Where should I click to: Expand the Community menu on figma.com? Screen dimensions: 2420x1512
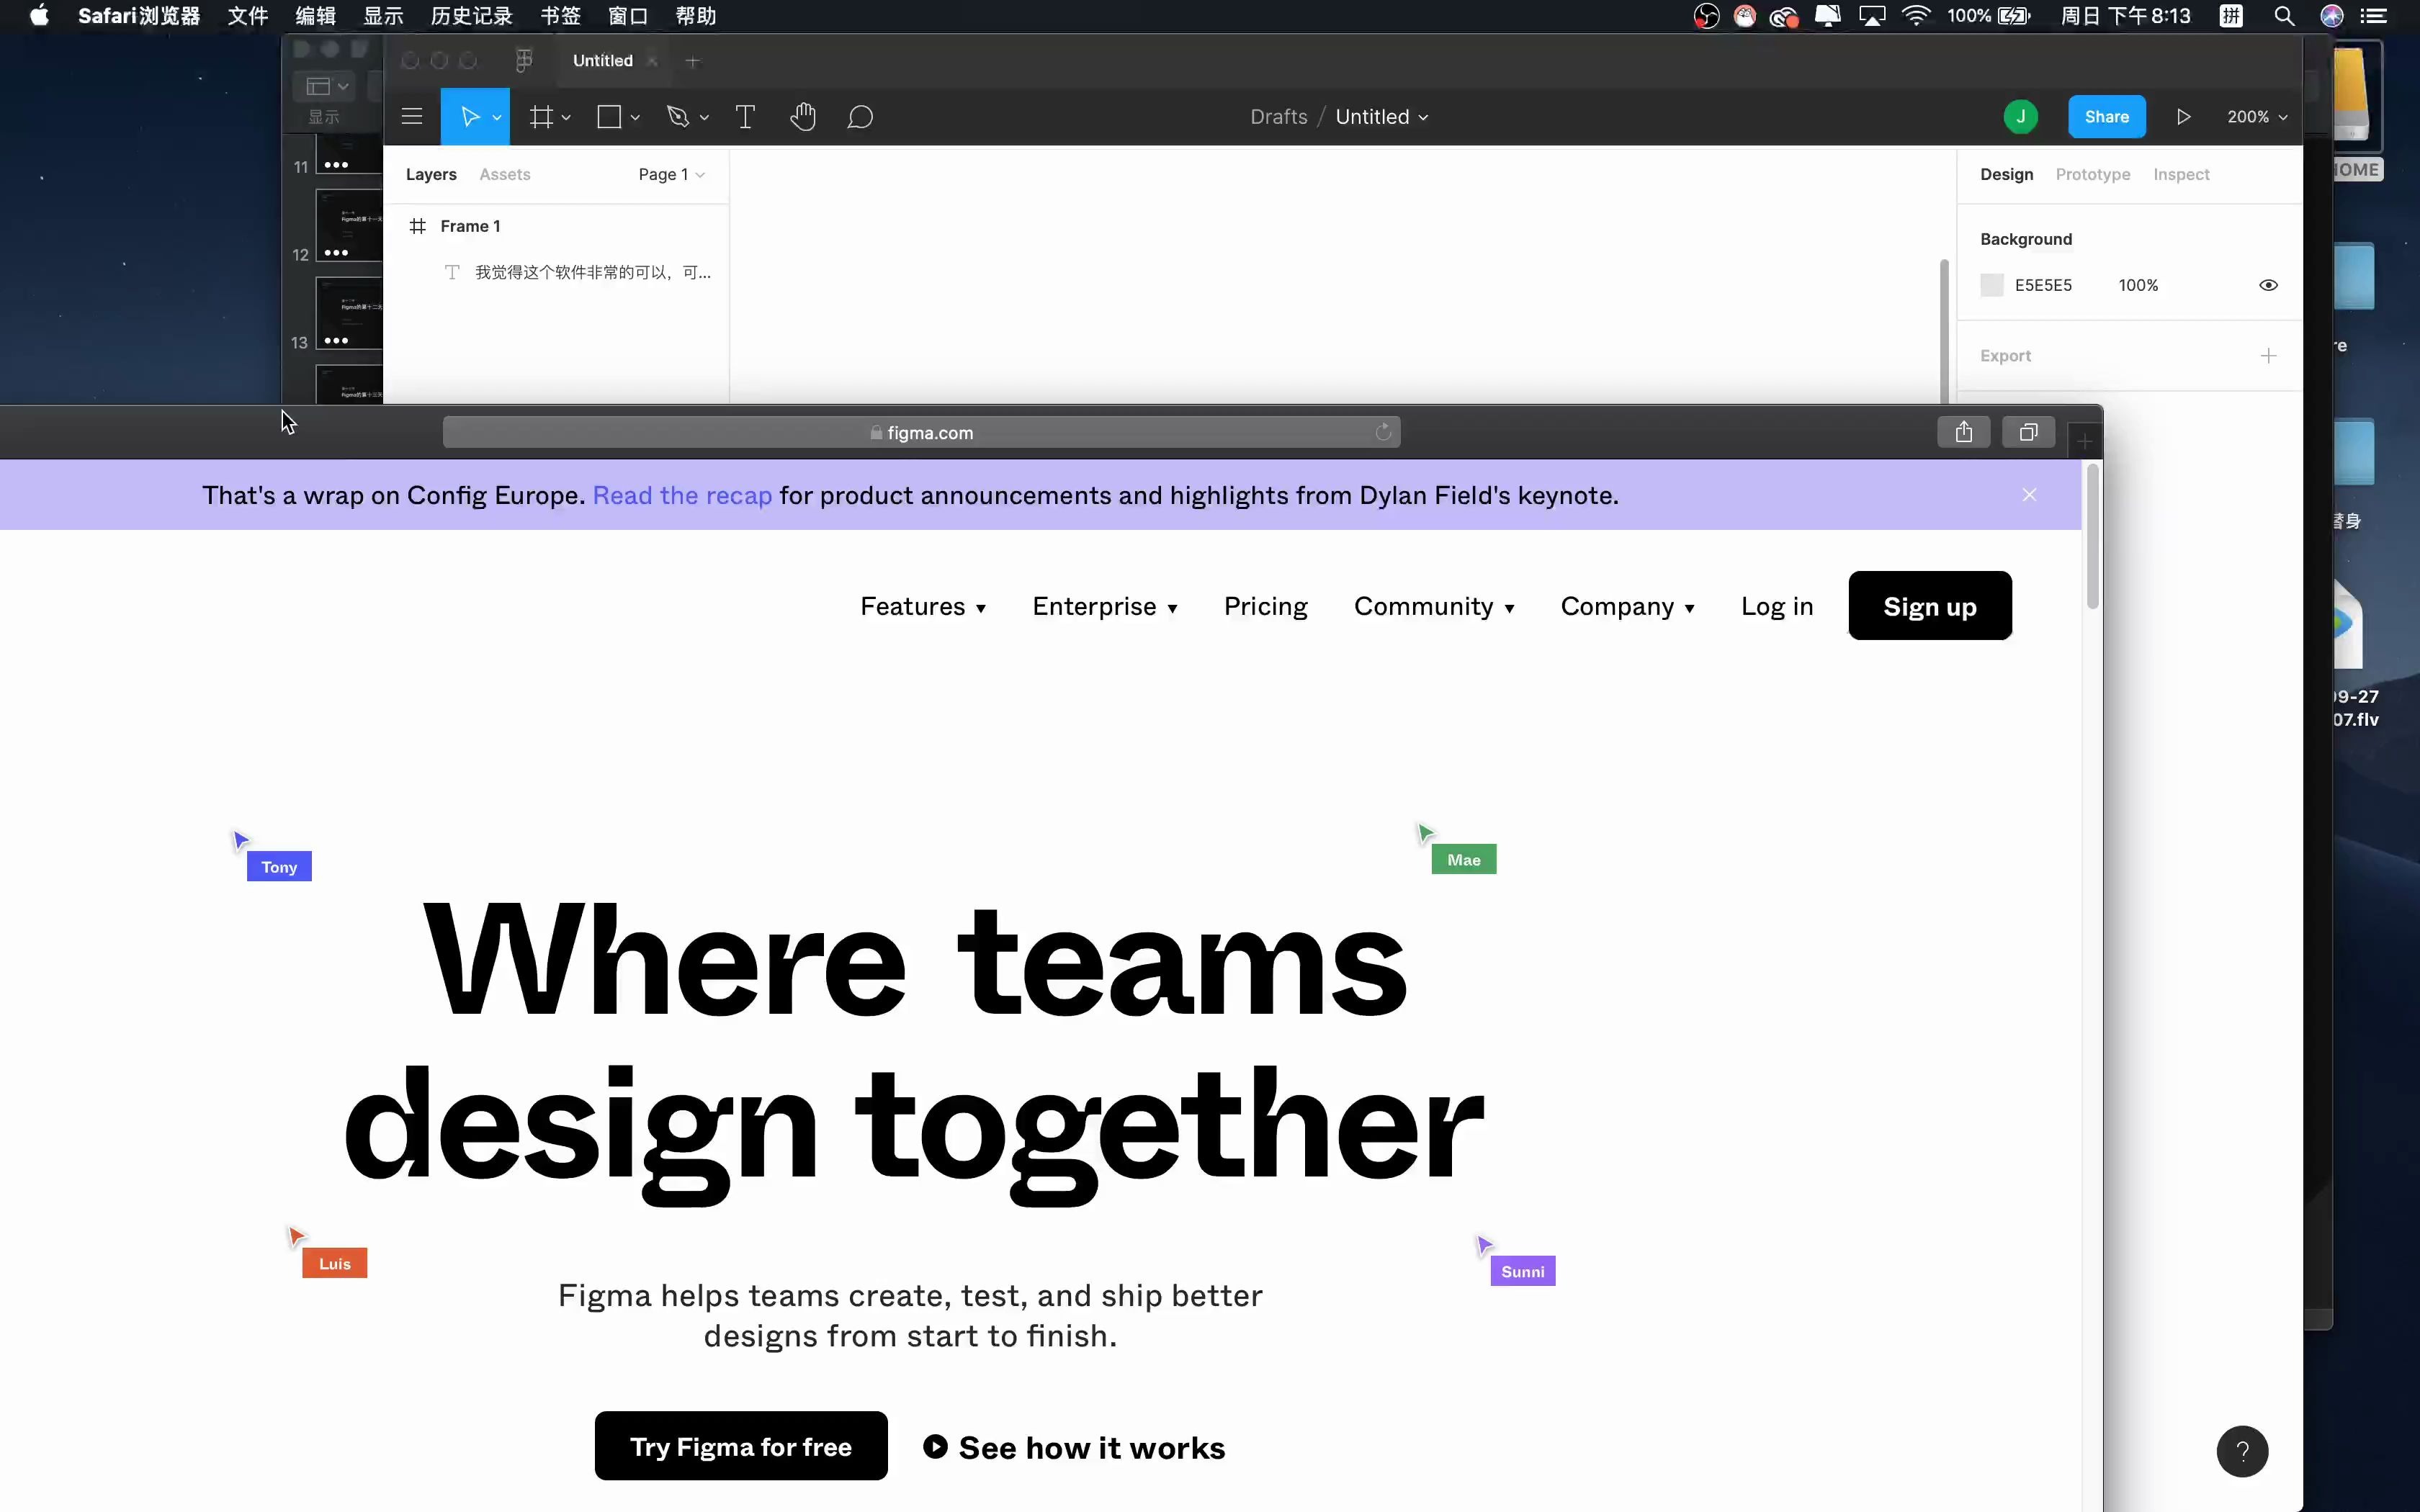point(1434,606)
